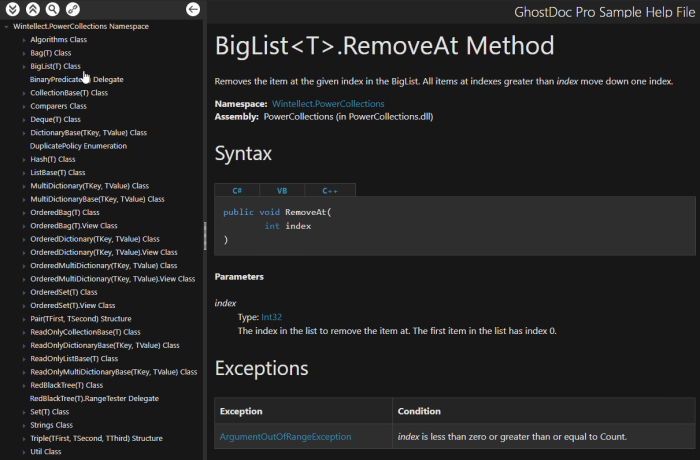The image size is (700, 460).
Task: Select BinaryPredicate Delegate in tree
Action: [76, 79]
